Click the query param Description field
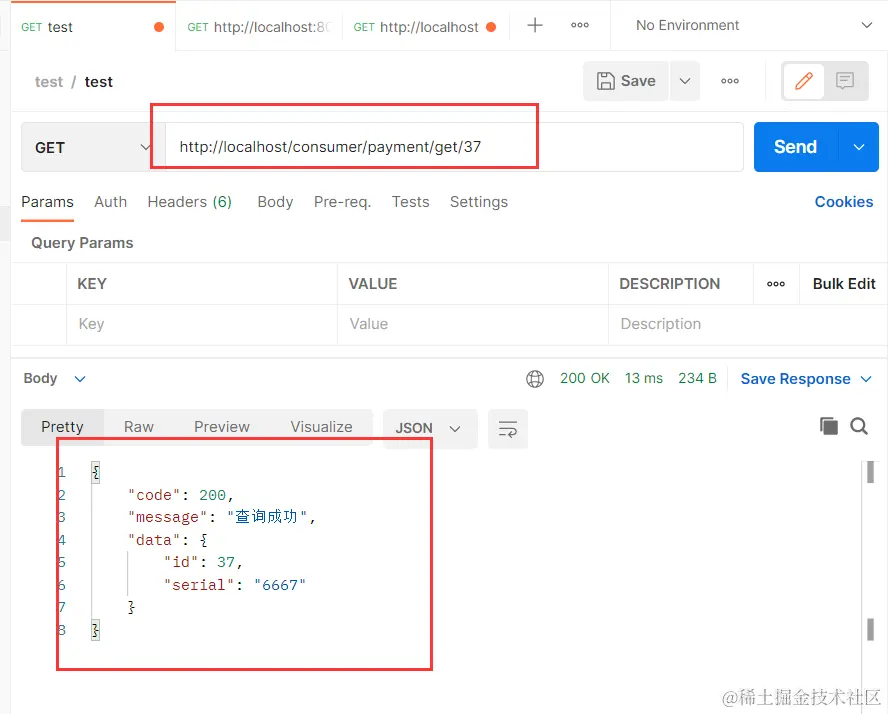Image resolution: width=888 pixels, height=714 pixels. pyautogui.click(x=748, y=324)
